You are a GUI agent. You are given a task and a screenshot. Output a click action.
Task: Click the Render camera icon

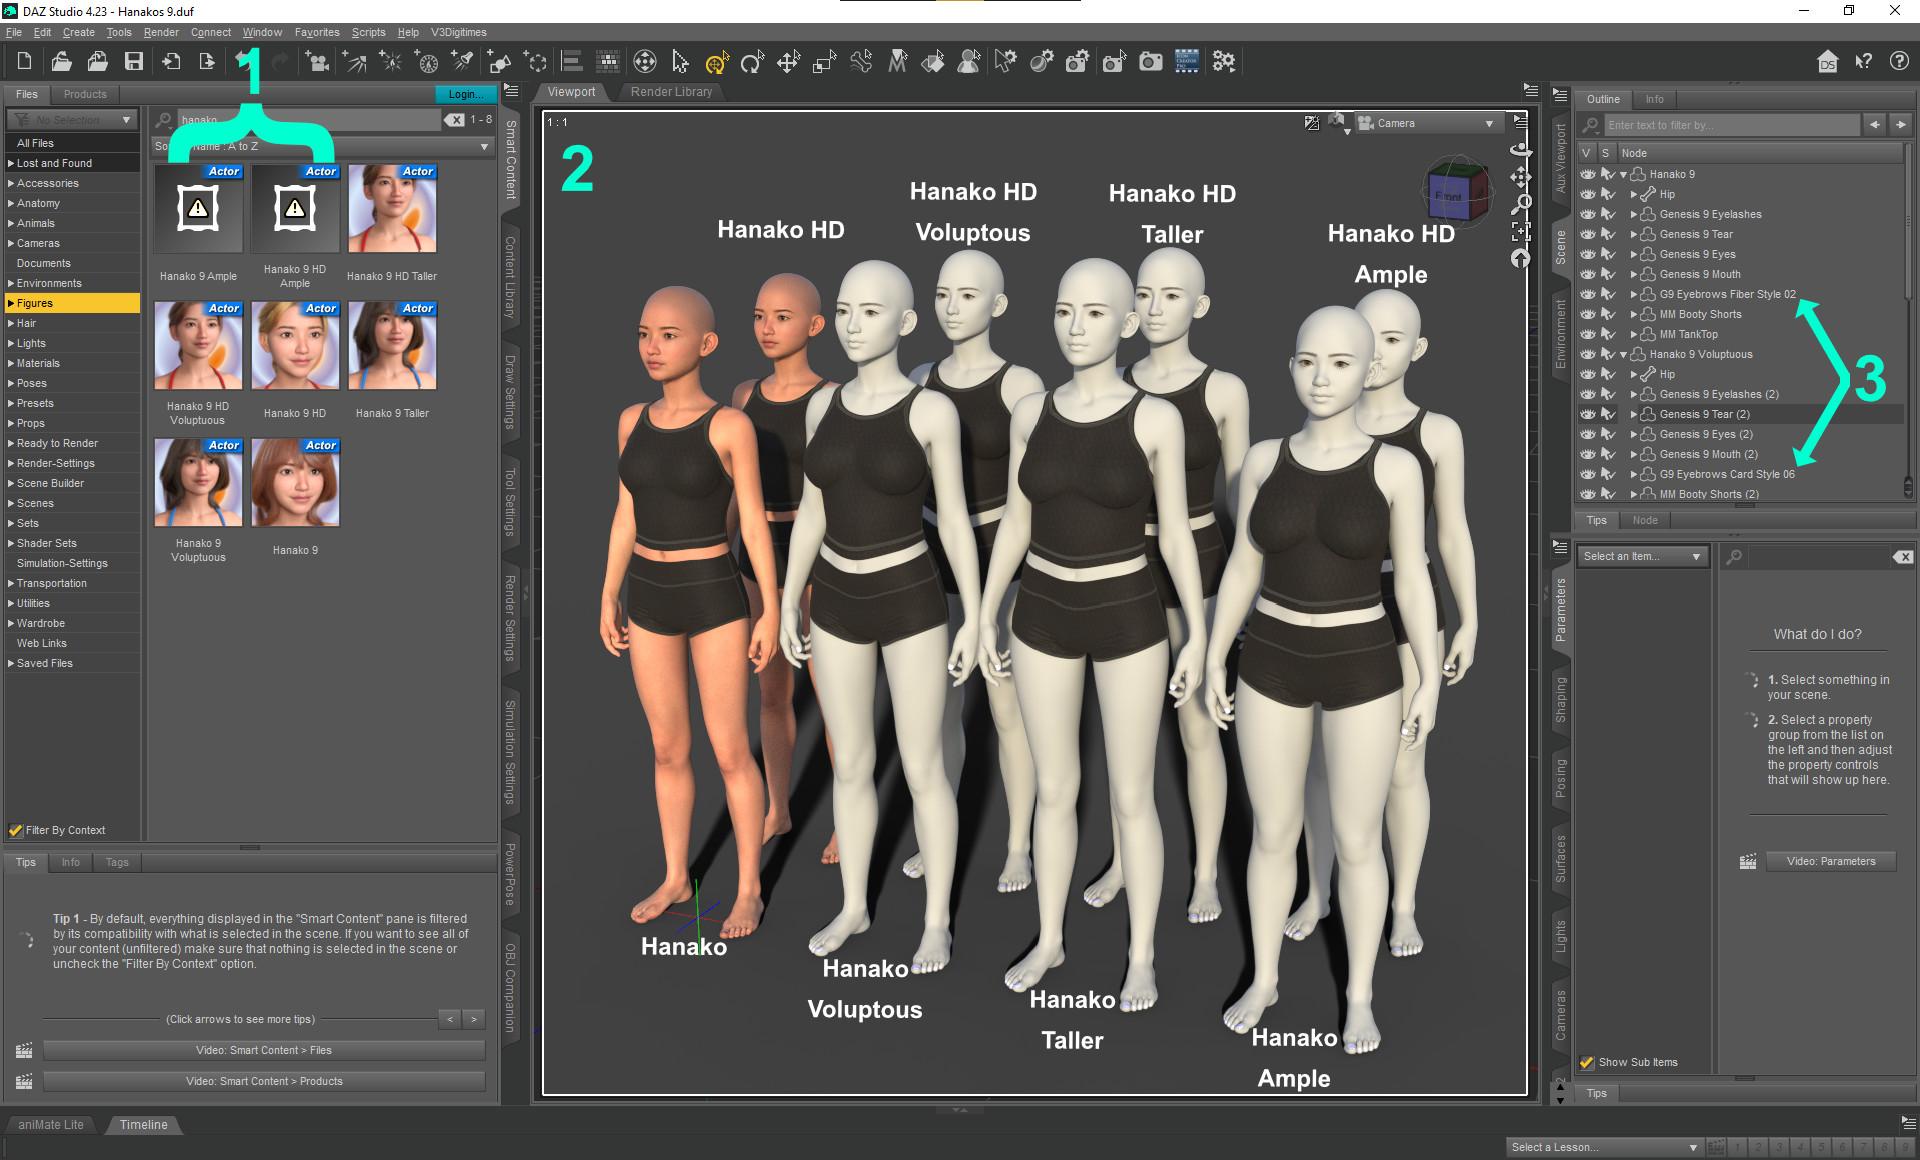pyautogui.click(x=1151, y=62)
